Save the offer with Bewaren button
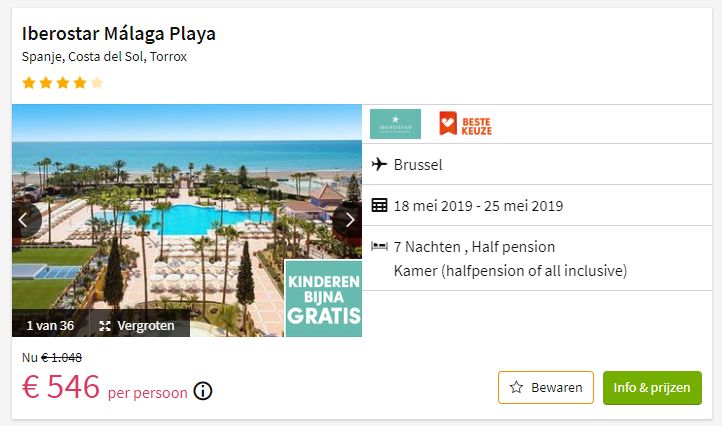This screenshot has width=722, height=426. pyautogui.click(x=546, y=387)
